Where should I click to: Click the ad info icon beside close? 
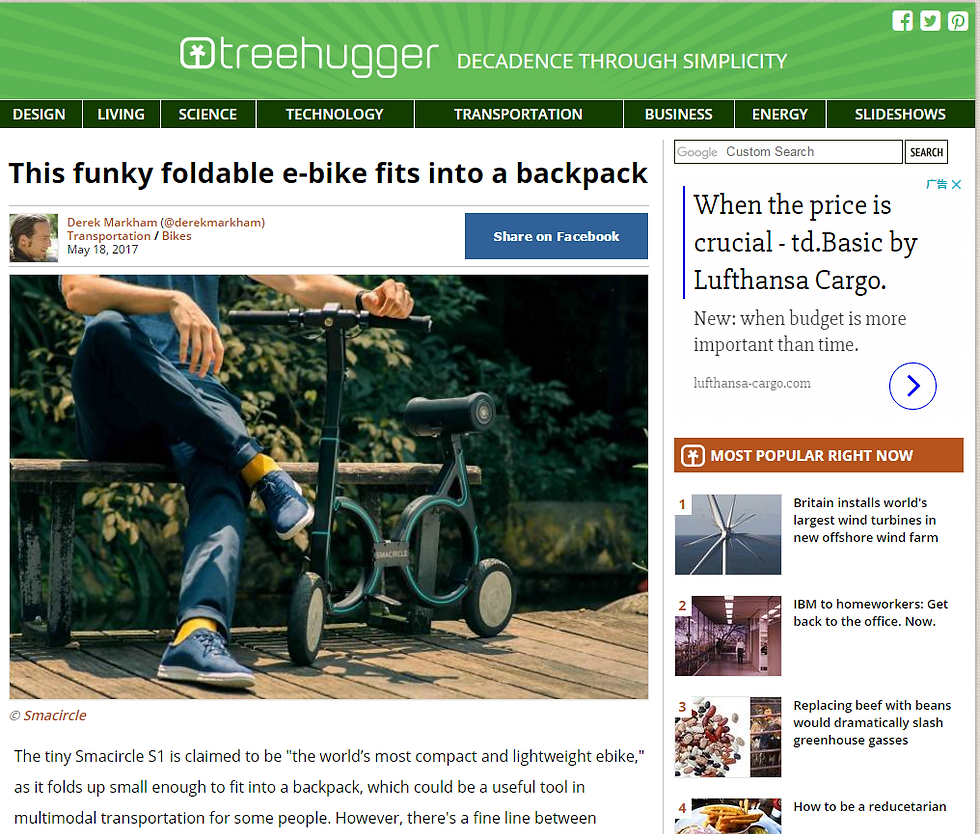pyautogui.click(x=937, y=184)
